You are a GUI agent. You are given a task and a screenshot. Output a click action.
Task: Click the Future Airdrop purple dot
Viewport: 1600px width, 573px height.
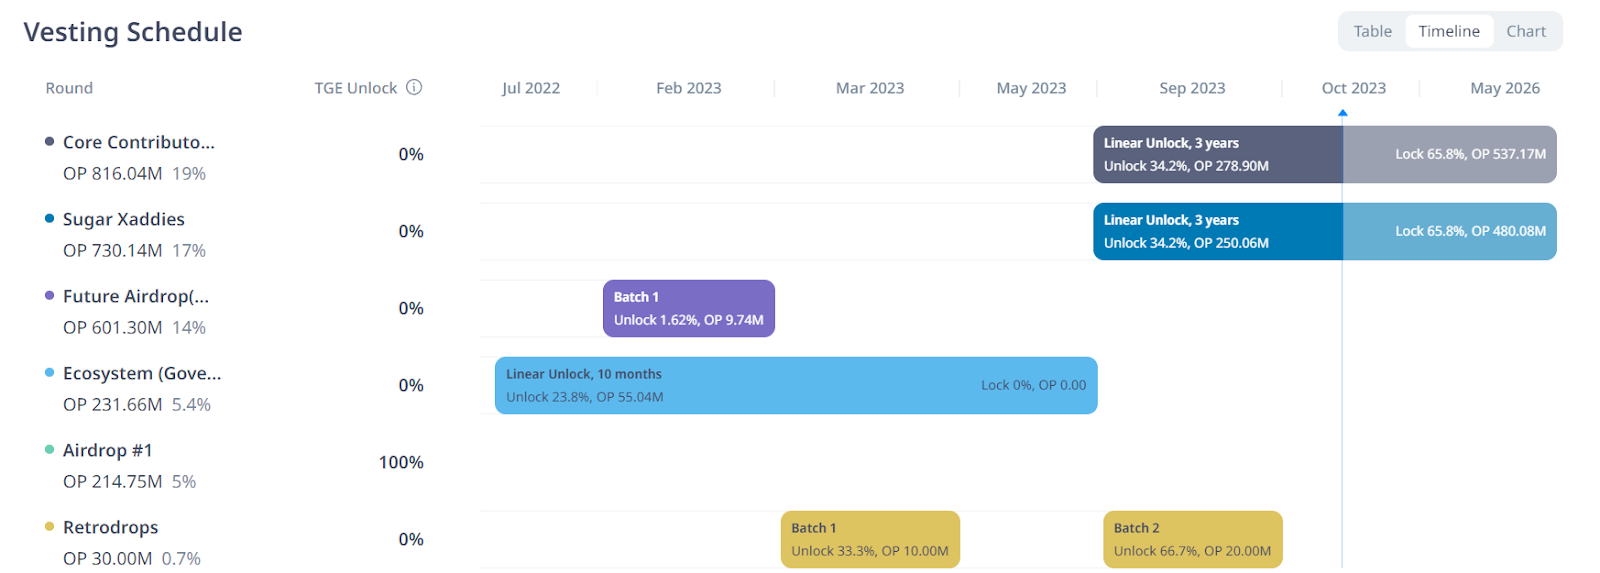(x=49, y=295)
